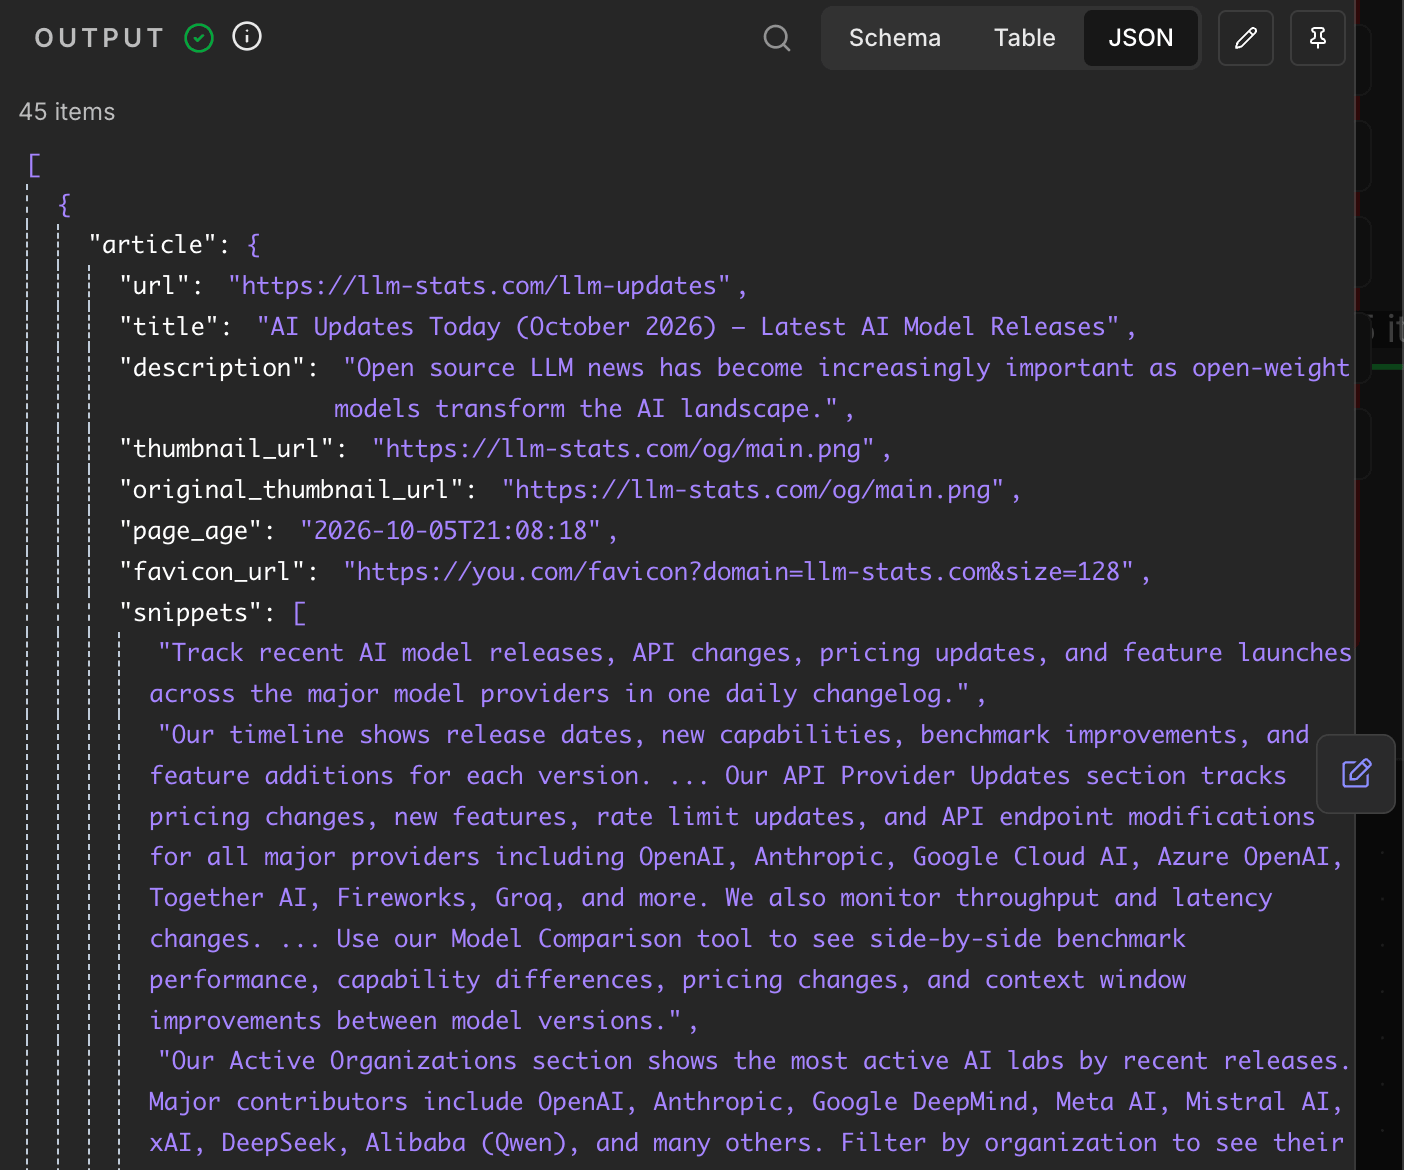1404x1170 pixels.
Task: Open the output info icon
Action: (247, 37)
